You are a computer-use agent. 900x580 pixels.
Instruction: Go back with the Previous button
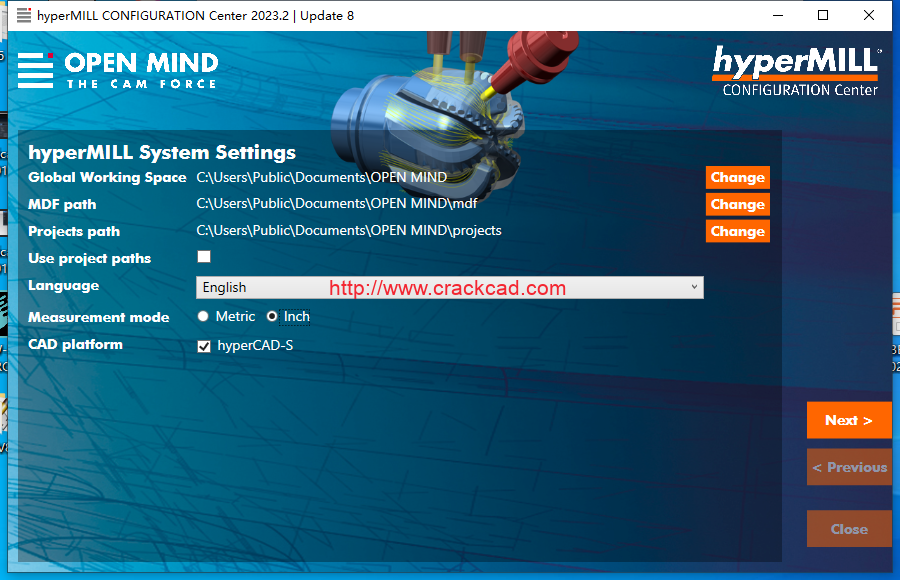(x=849, y=467)
